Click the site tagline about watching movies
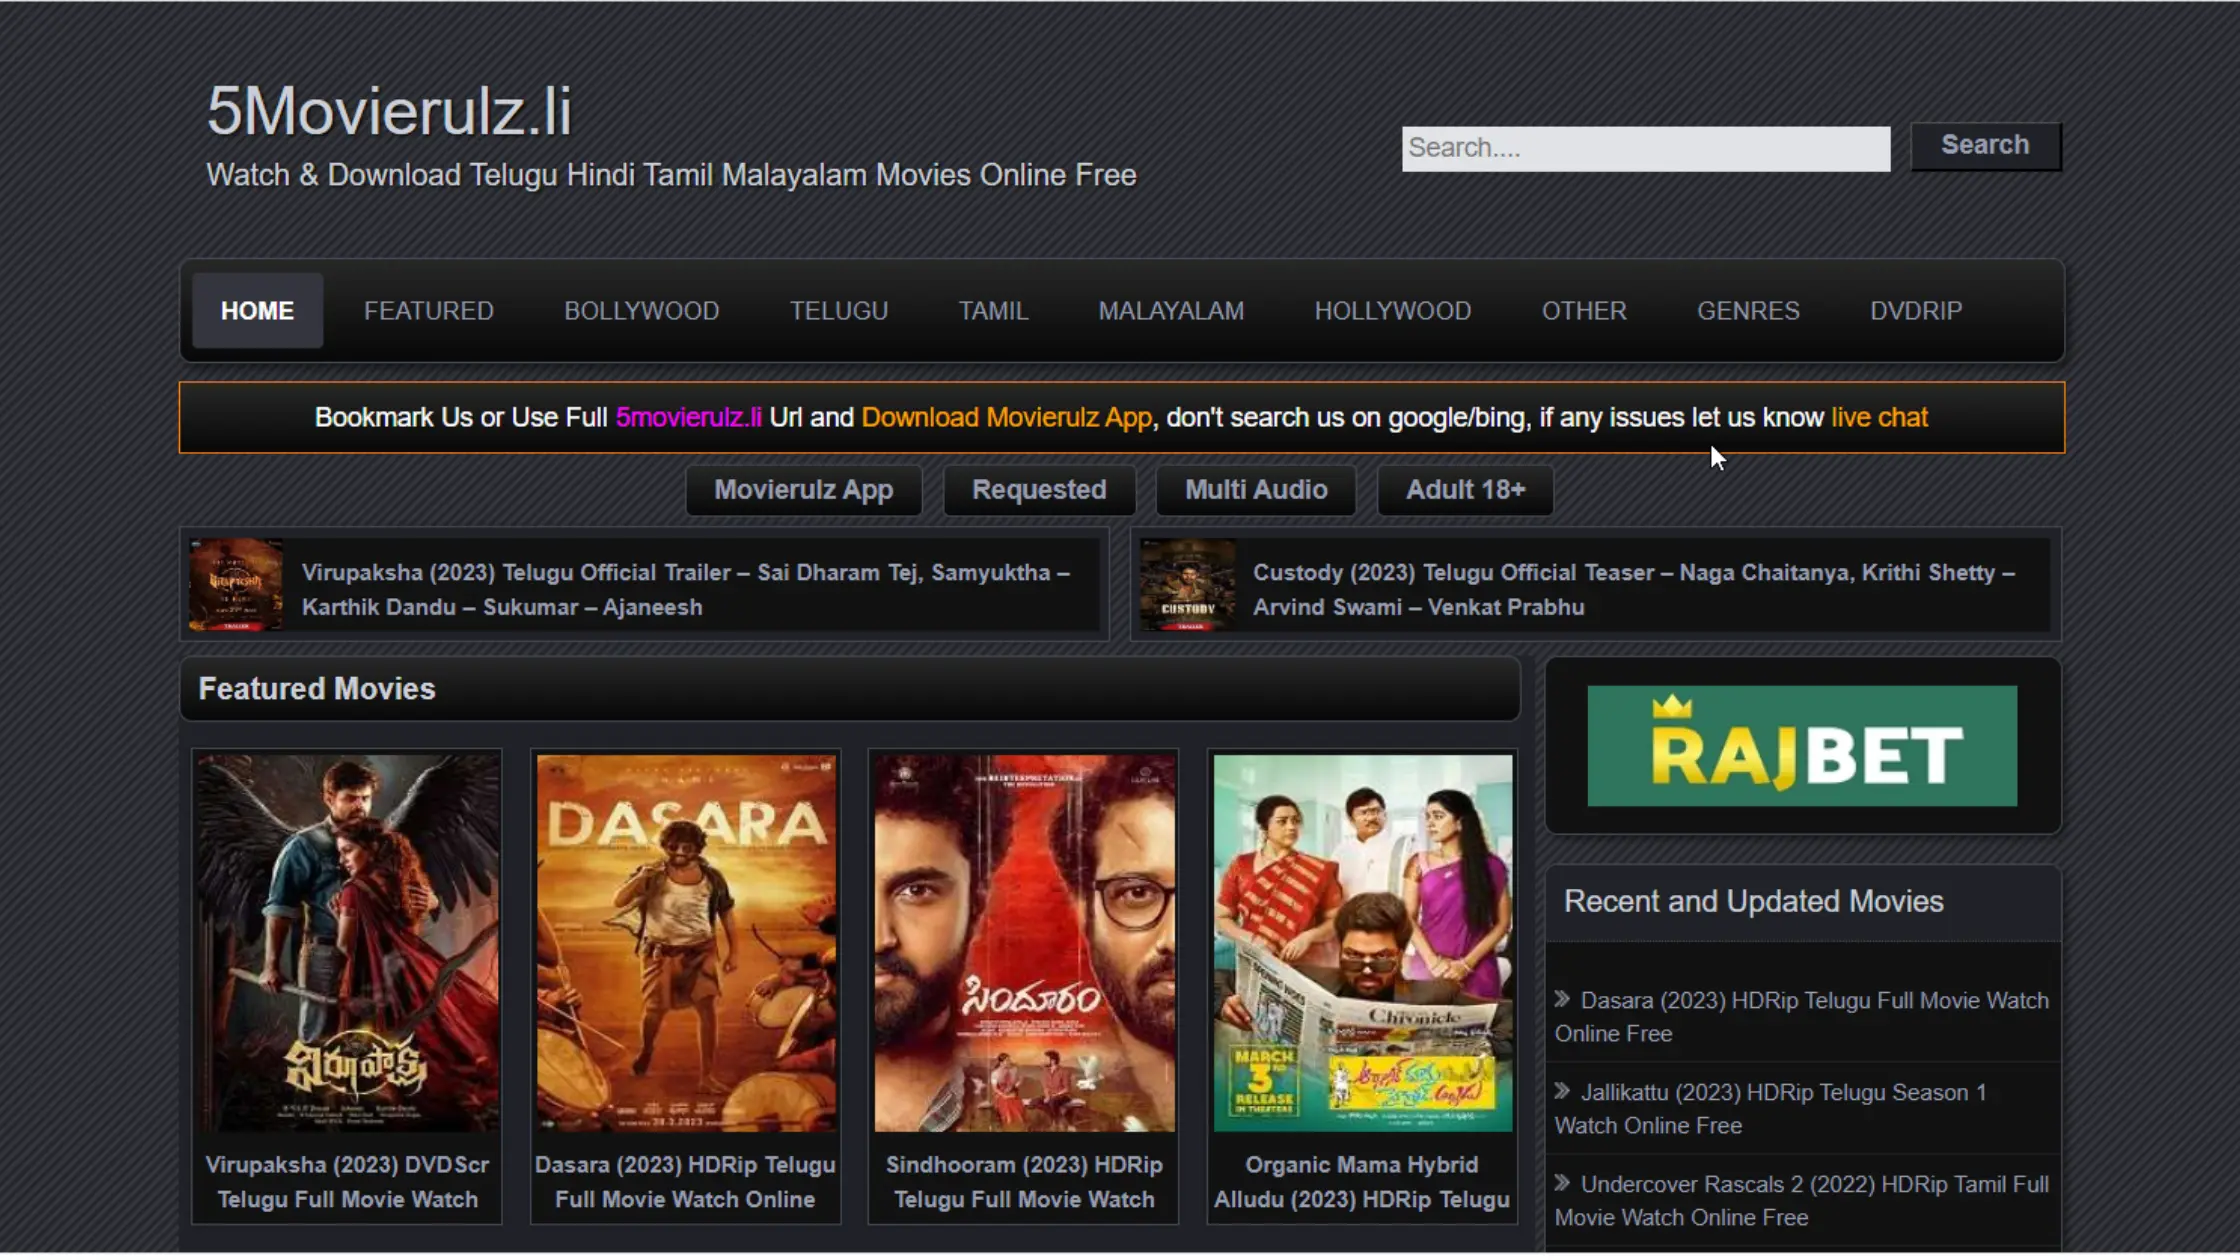 tap(671, 175)
